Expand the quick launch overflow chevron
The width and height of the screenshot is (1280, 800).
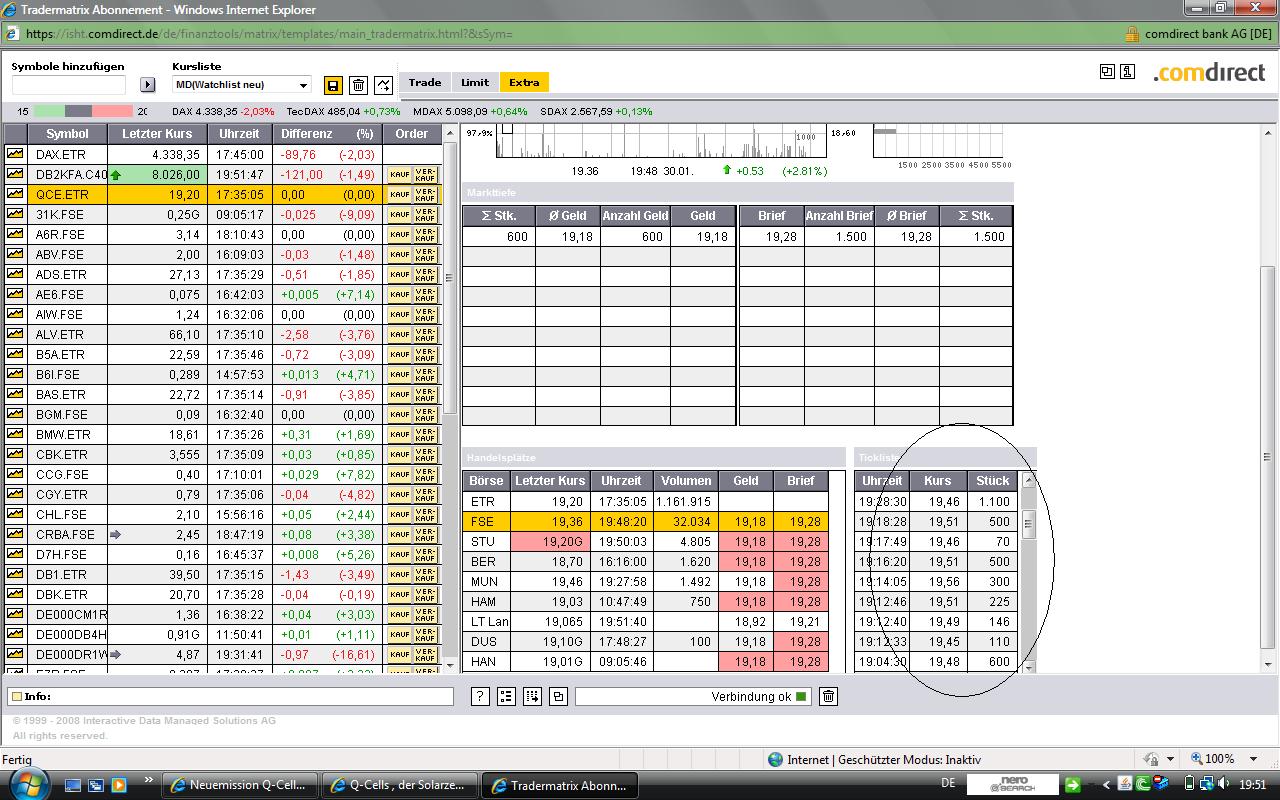pyautogui.click(x=149, y=780)
